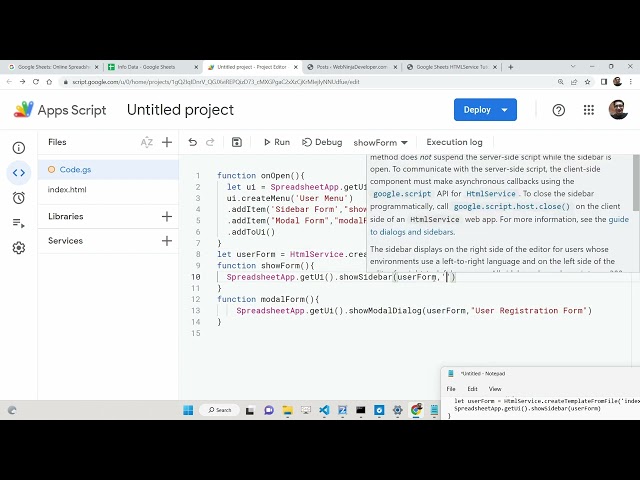Open Chrome from the taskbar
Image resolution: width=640 pixels, height=480 pixels.
416,410
